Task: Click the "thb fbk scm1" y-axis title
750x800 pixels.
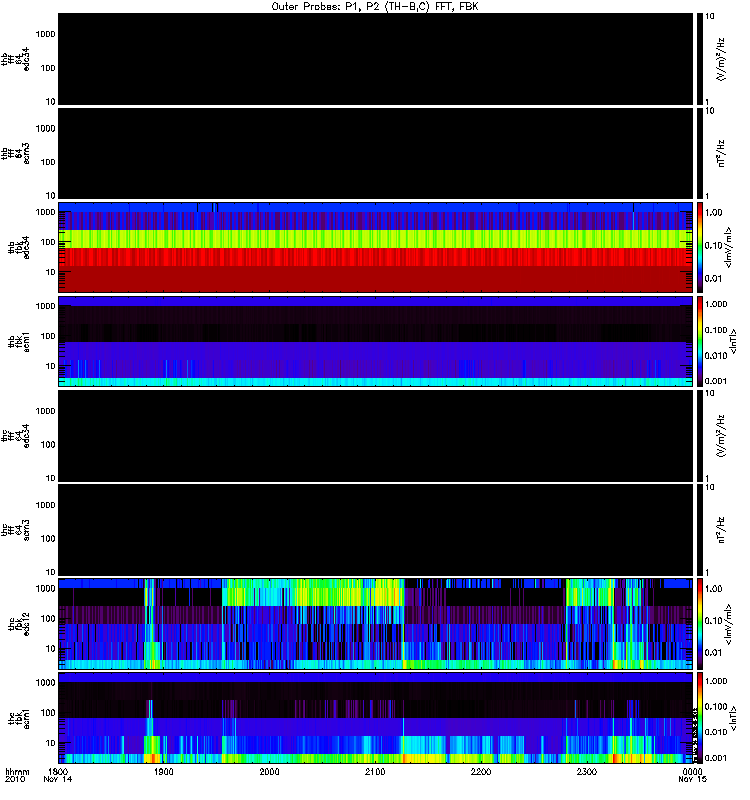Action: (x=19, y=341)
